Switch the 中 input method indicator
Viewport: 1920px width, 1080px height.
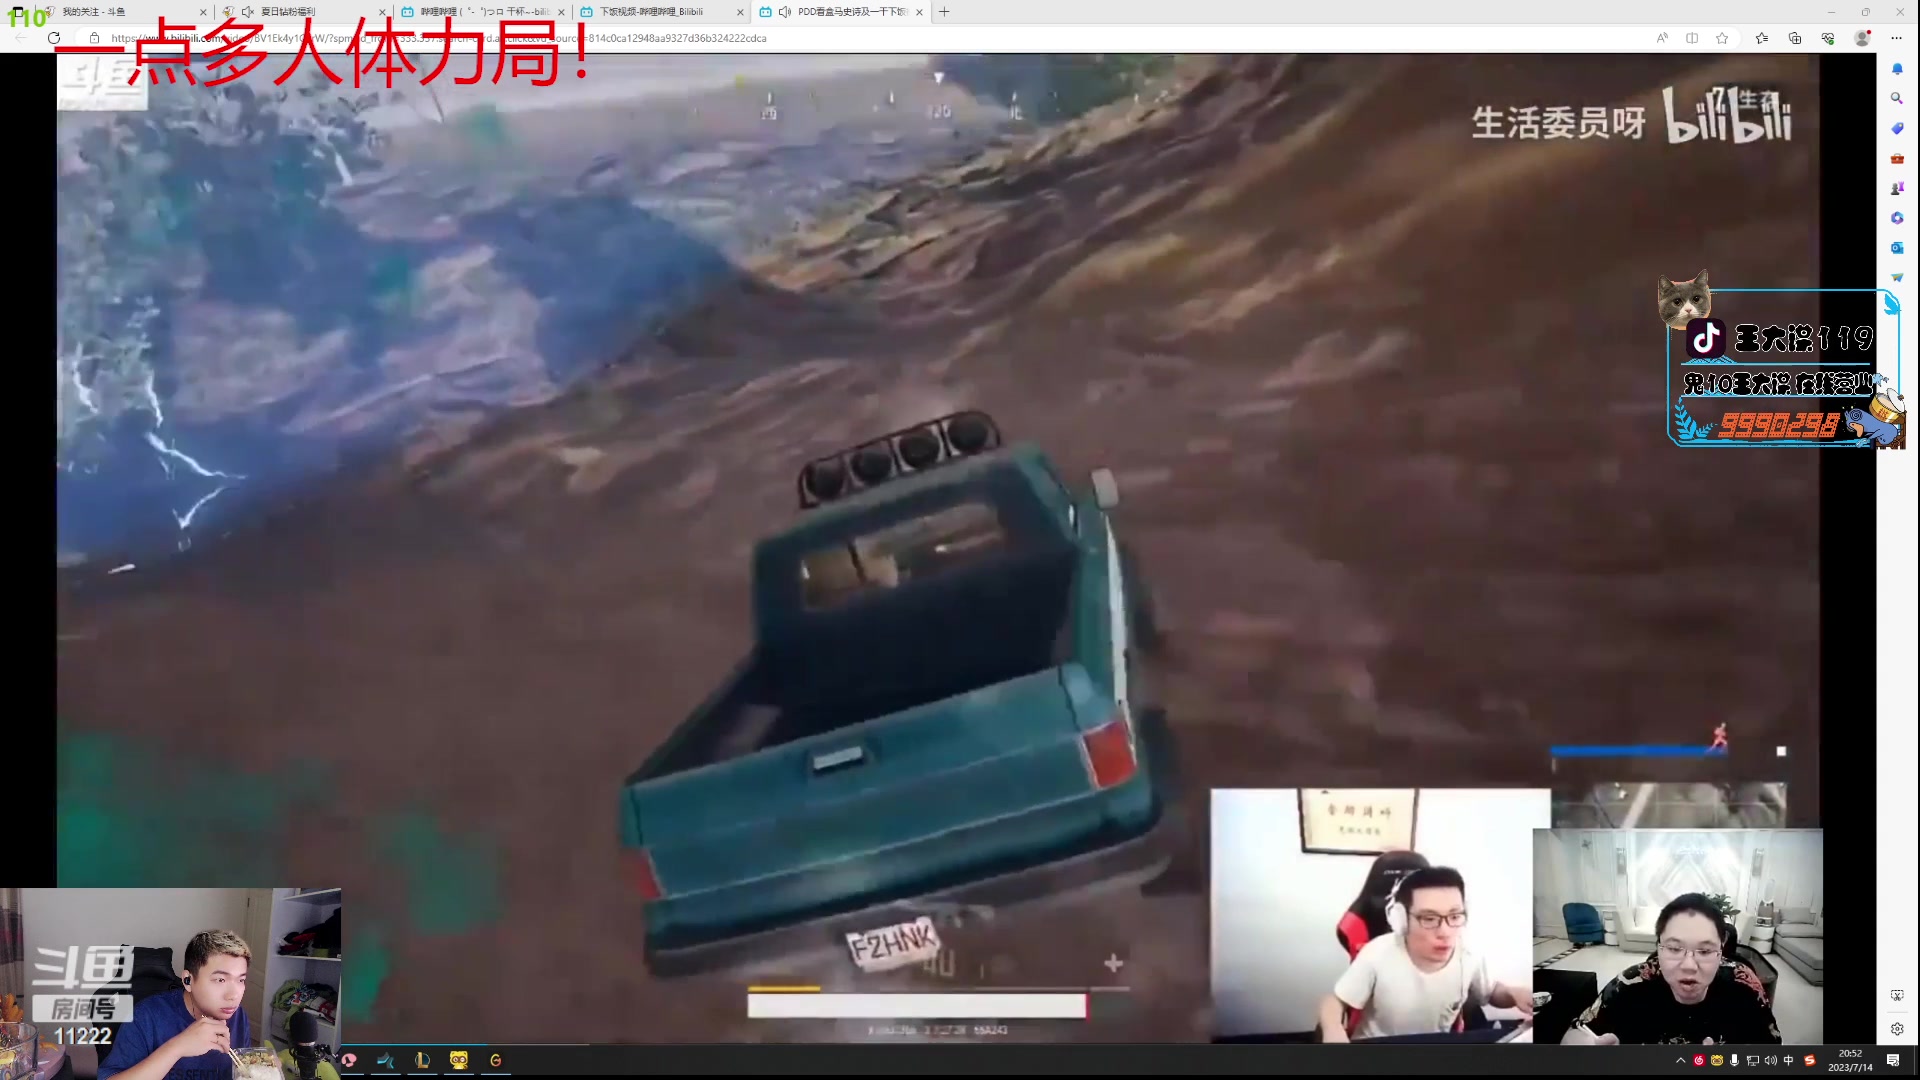[x=1788, y=1060]
